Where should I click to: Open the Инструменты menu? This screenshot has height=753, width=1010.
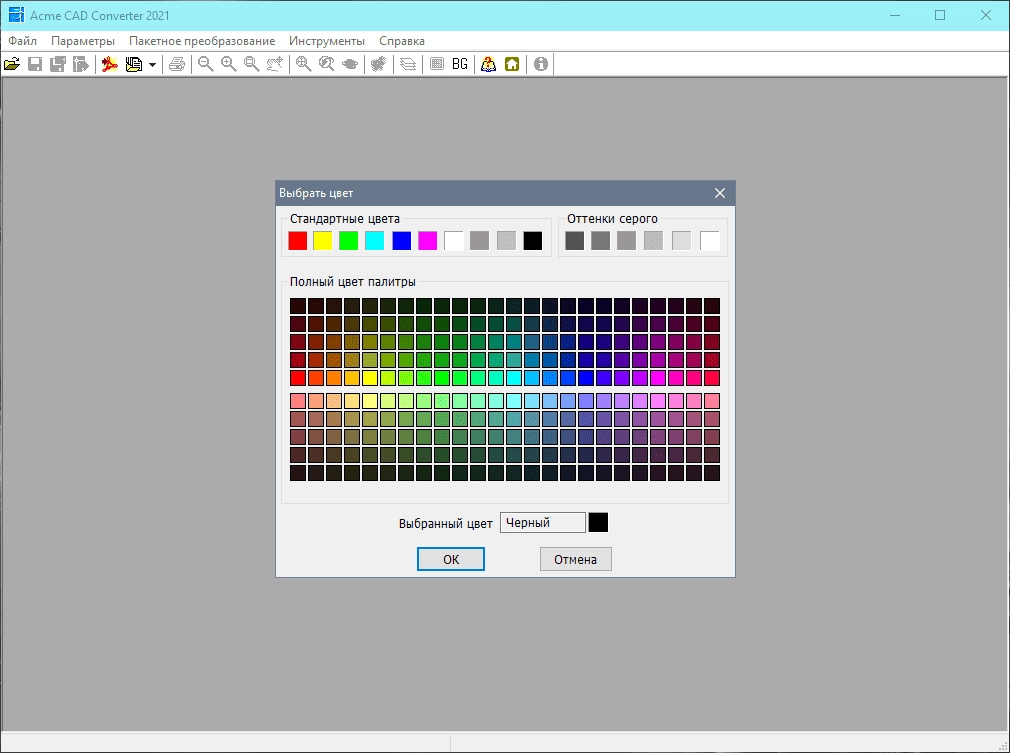click(x=327, y=41)
